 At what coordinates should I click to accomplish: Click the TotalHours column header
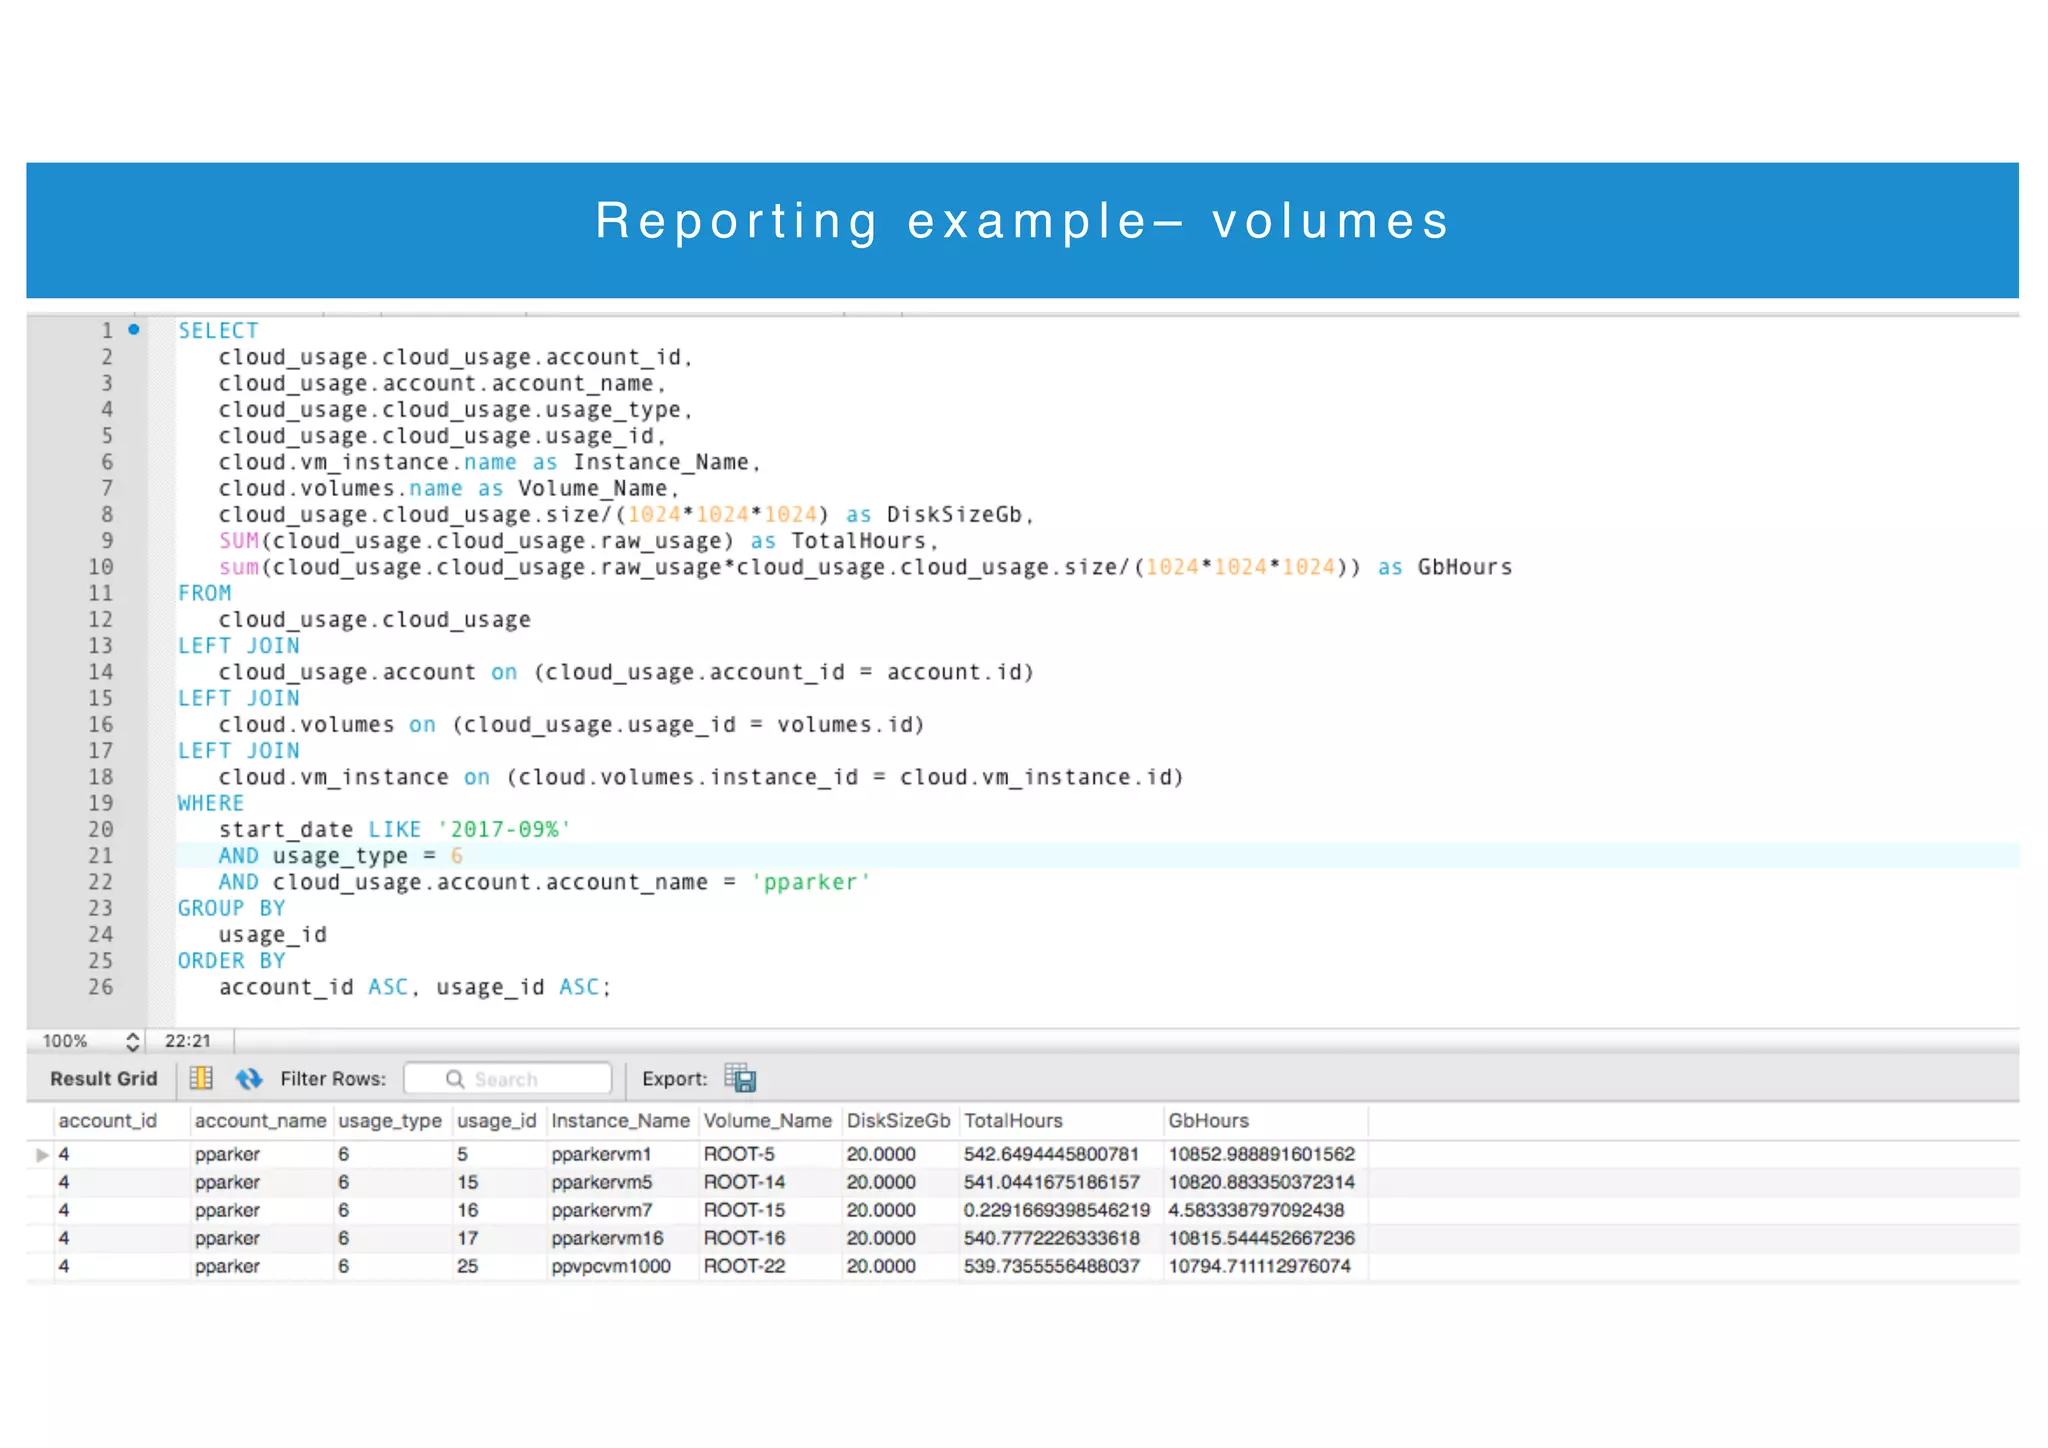(x=1012, y=1121)
